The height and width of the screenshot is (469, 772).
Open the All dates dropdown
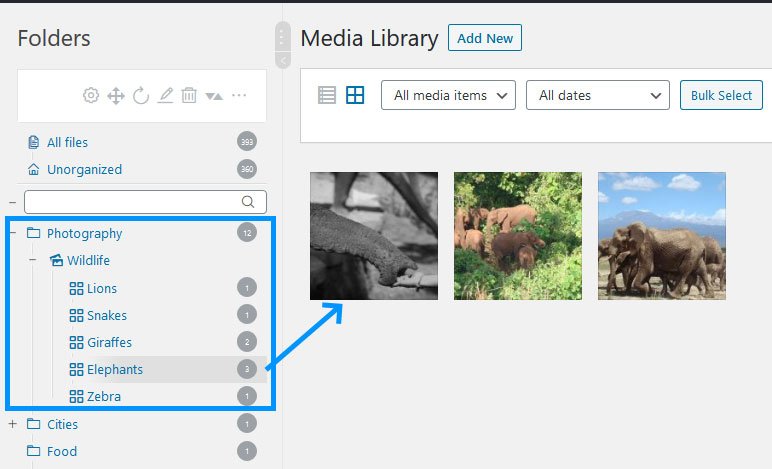click(x=597, y=96)
